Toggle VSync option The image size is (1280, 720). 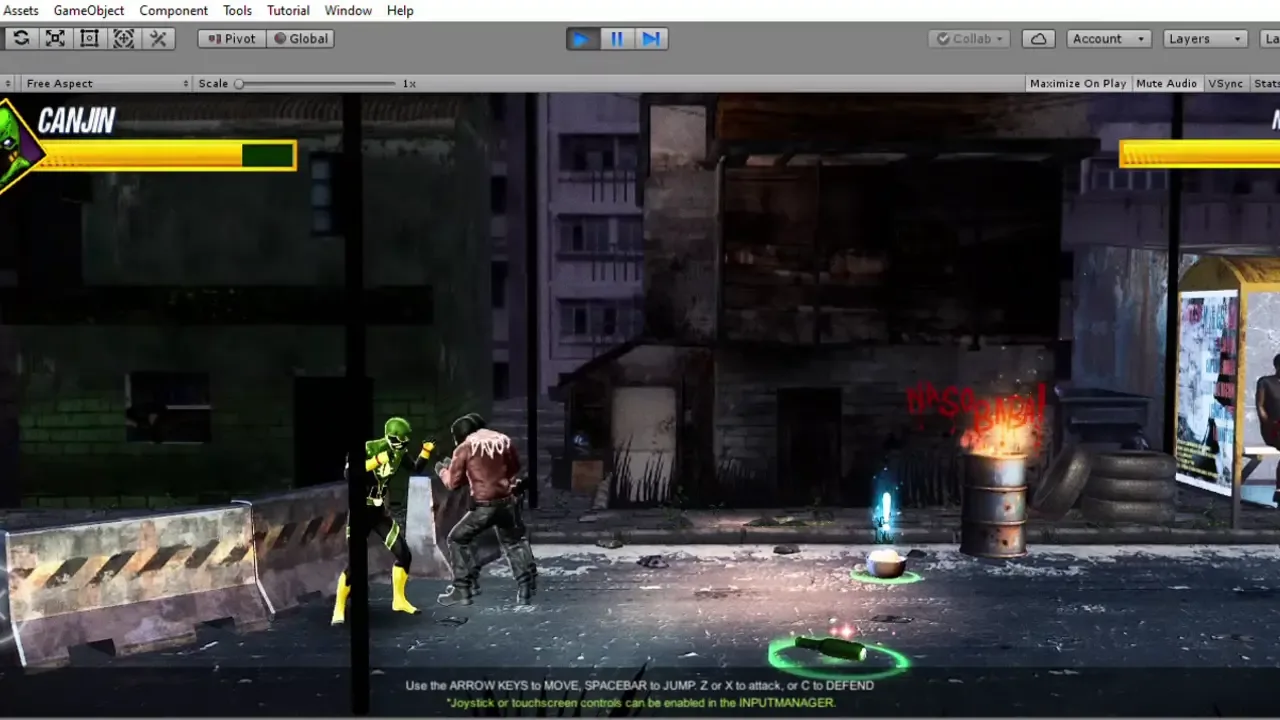coord(1226,83)
